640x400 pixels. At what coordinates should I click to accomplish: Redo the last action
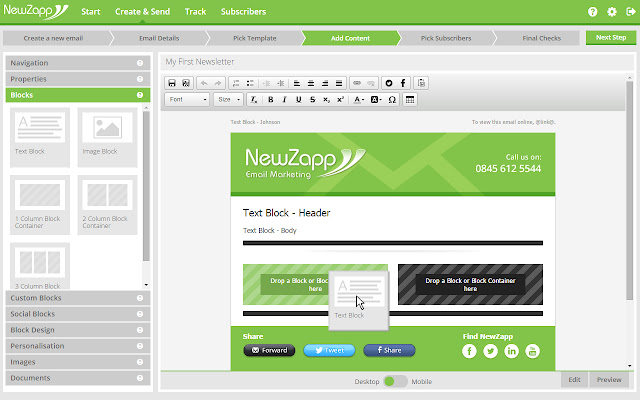[218, 83]
